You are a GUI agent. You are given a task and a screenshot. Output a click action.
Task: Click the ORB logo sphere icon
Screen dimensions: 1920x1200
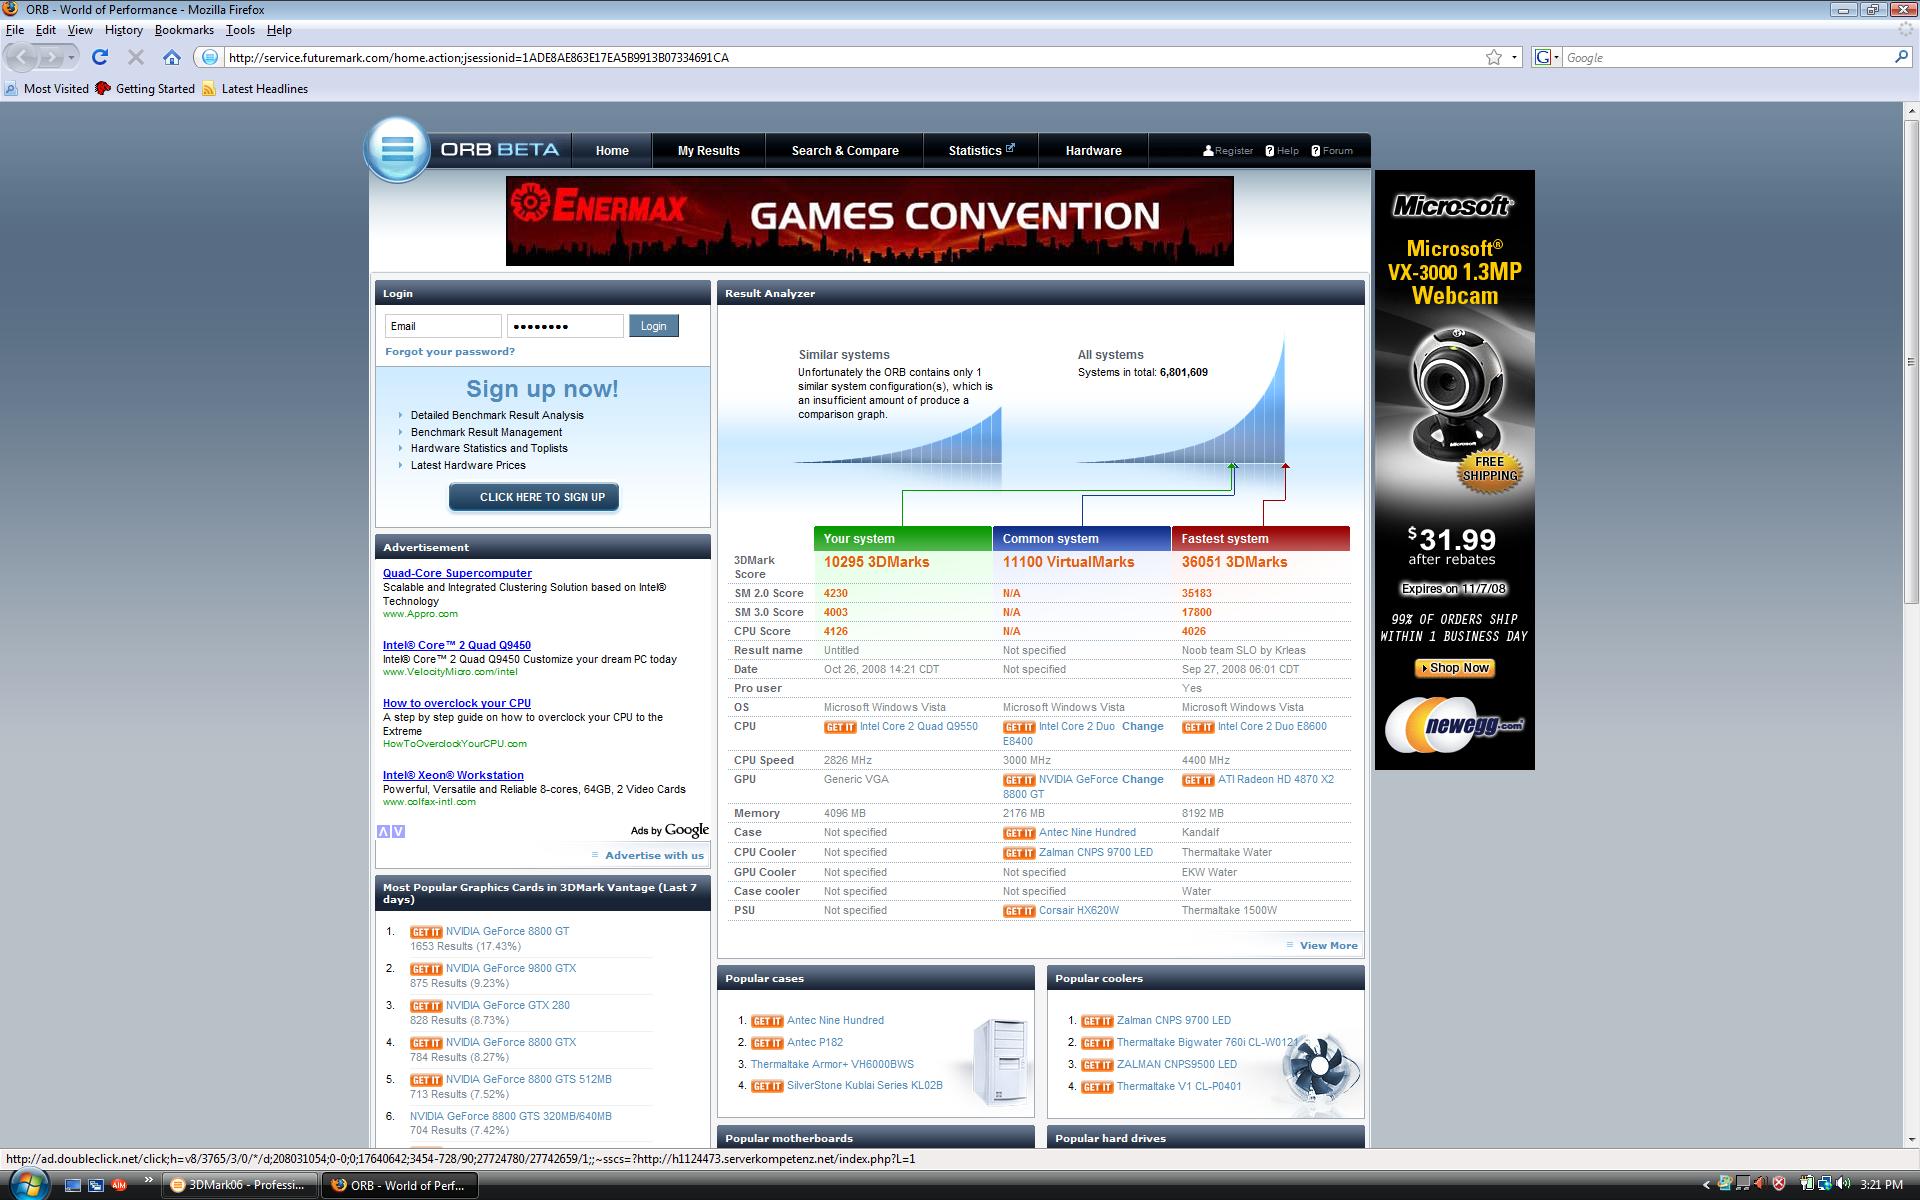pos(397,150)
